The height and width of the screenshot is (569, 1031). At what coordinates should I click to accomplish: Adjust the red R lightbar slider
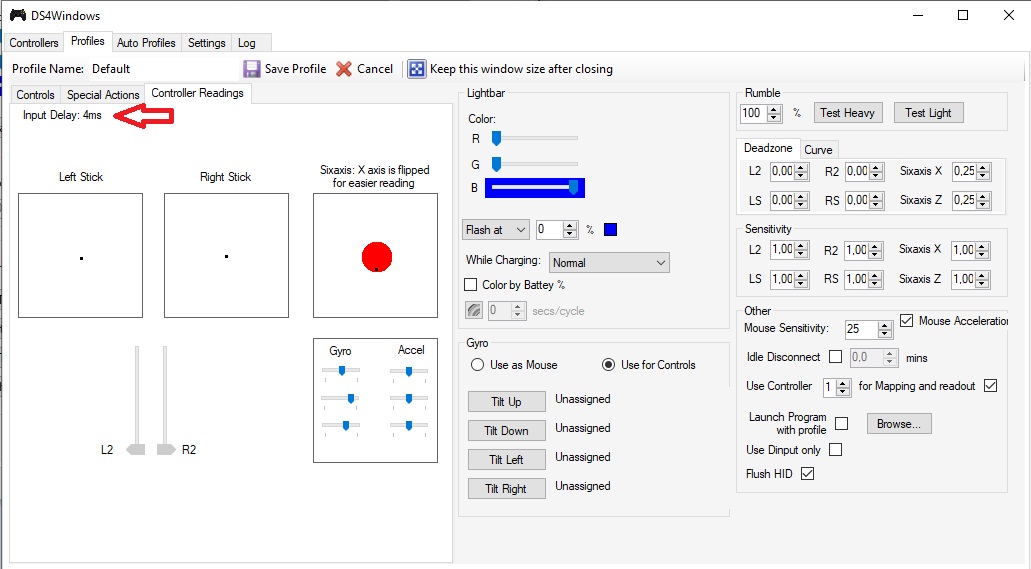[x=535, y=138]
